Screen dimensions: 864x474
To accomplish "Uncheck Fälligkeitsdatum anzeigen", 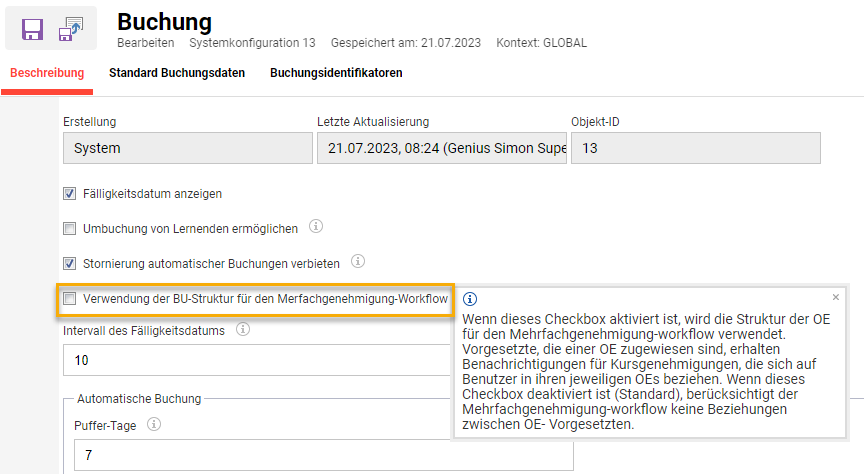I will 70,194.
